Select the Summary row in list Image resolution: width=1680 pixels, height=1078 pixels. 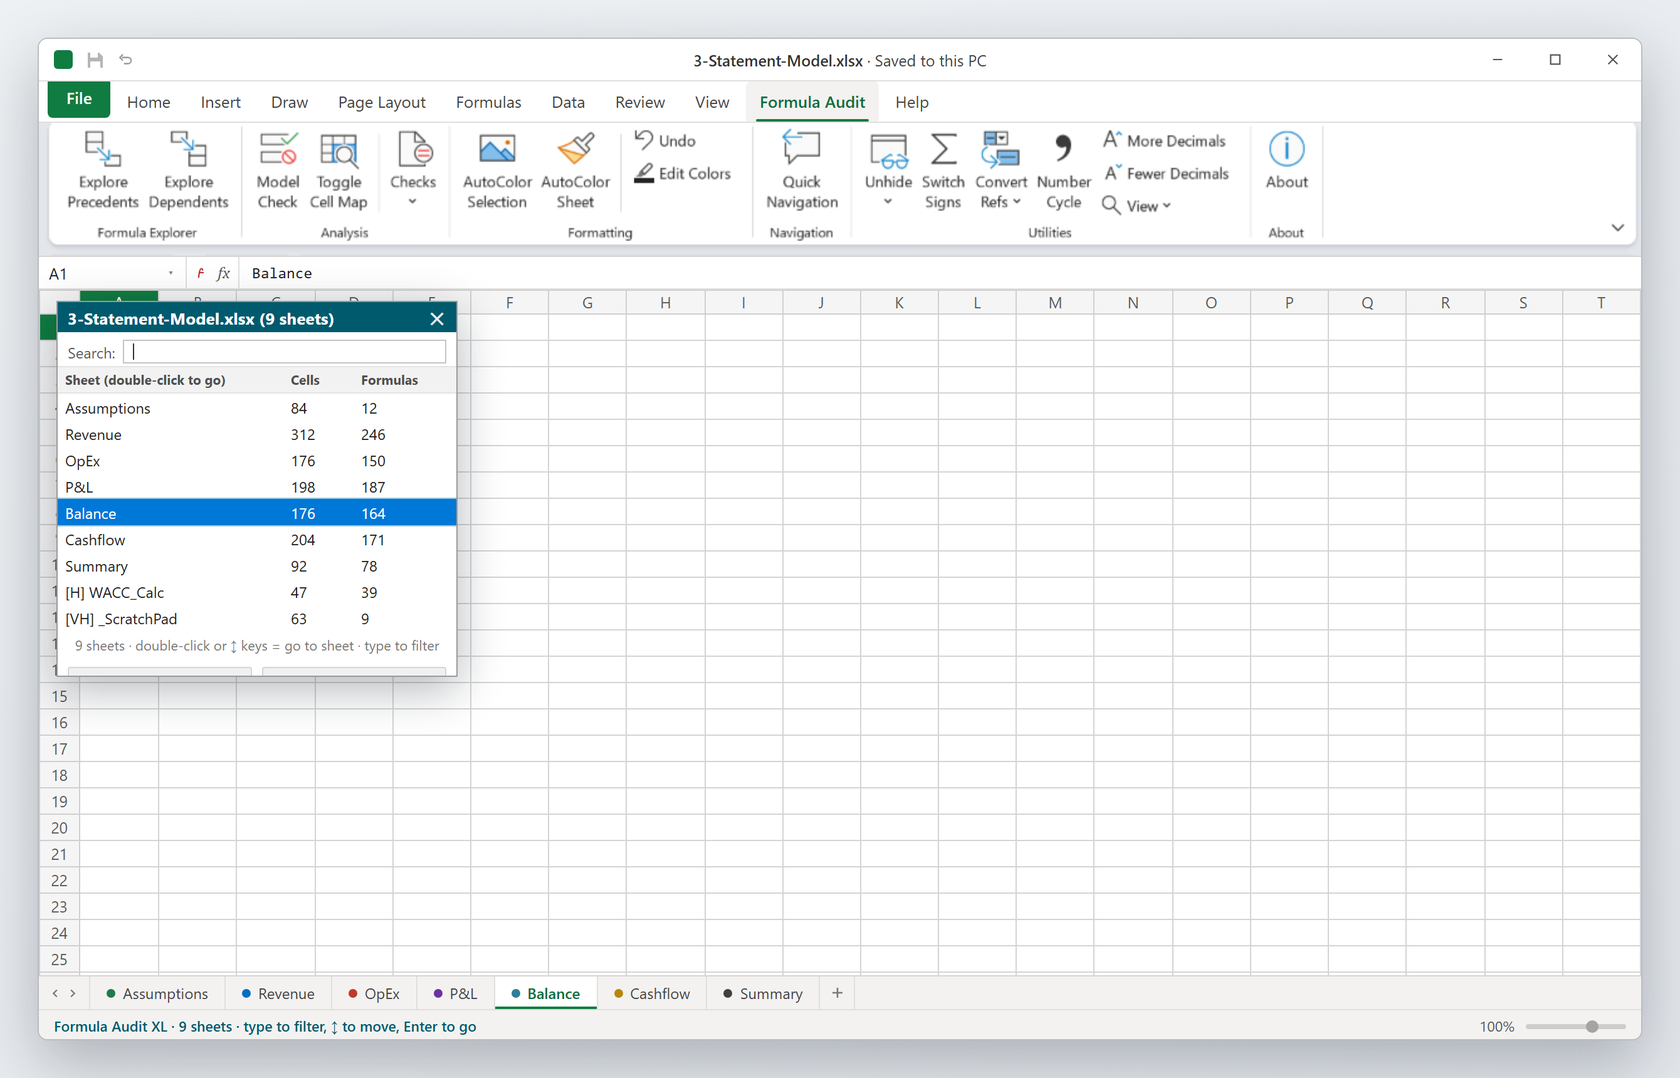(257, 566)
